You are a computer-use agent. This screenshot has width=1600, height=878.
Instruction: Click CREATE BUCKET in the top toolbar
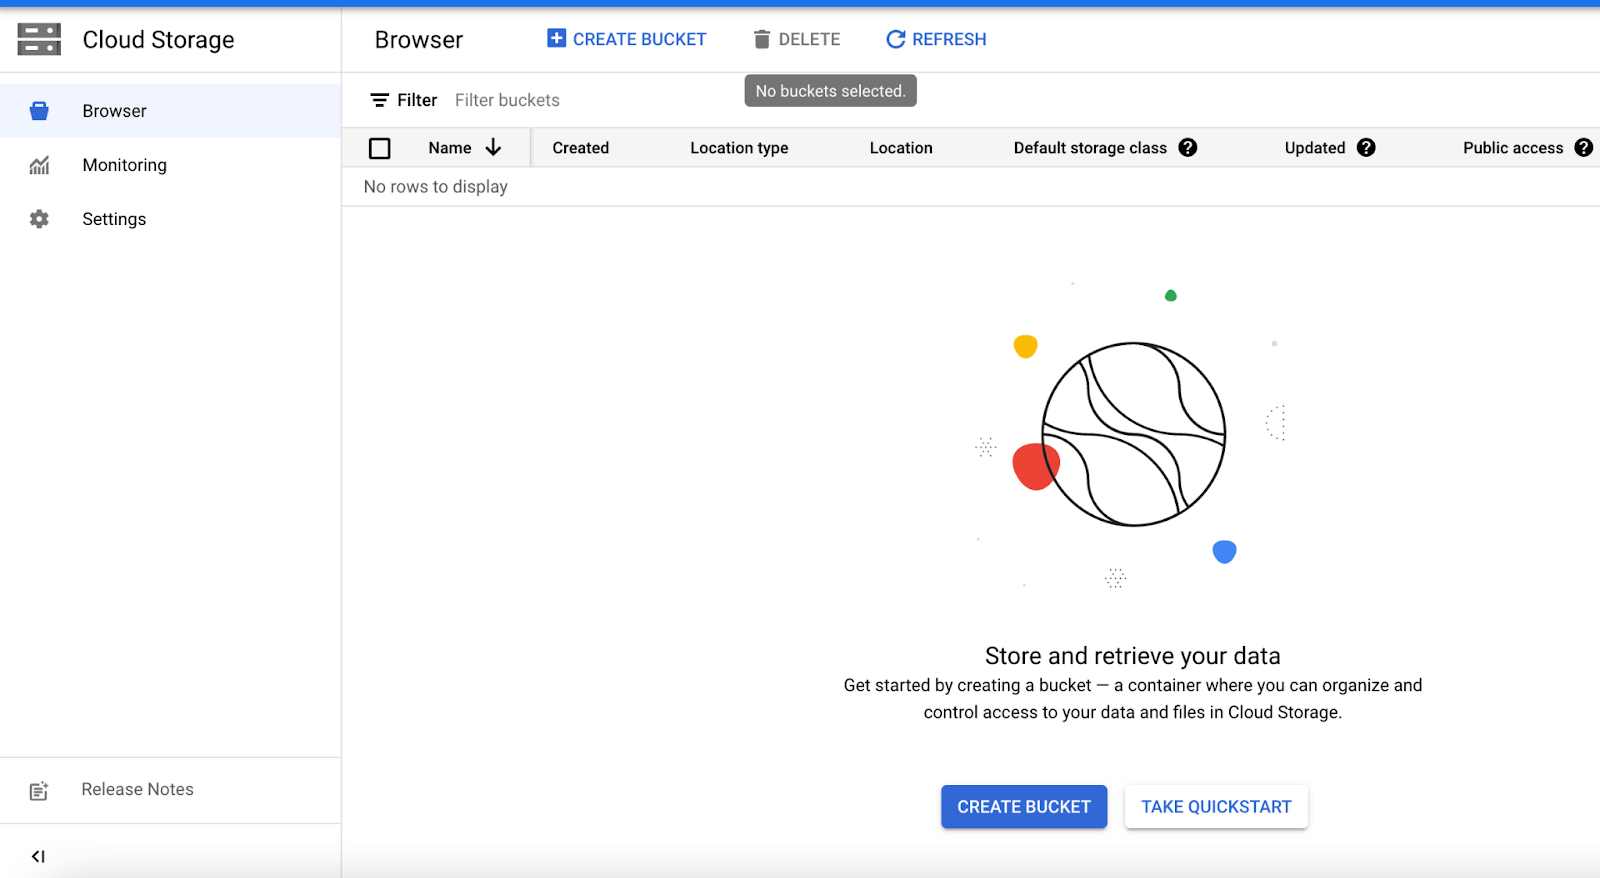pyautogui.click(x=627, y=39)
